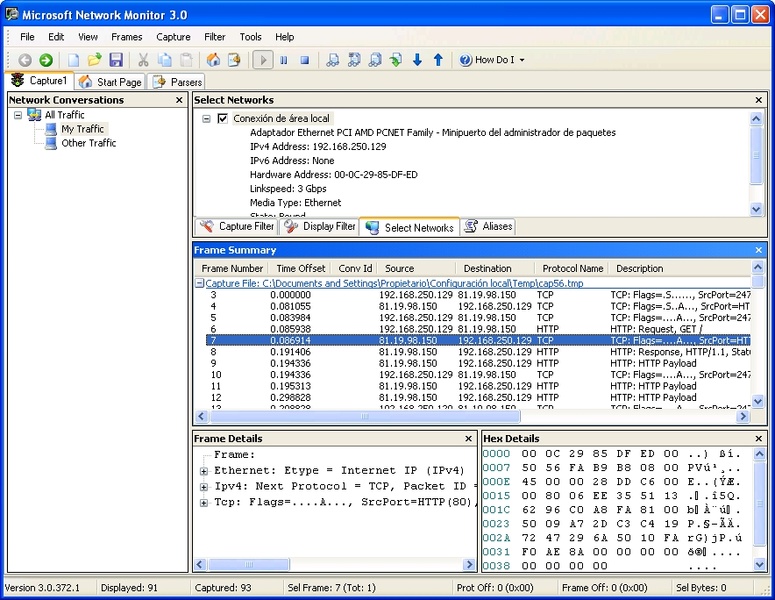Click the Open capture folder icon

[x=95, y=60]
